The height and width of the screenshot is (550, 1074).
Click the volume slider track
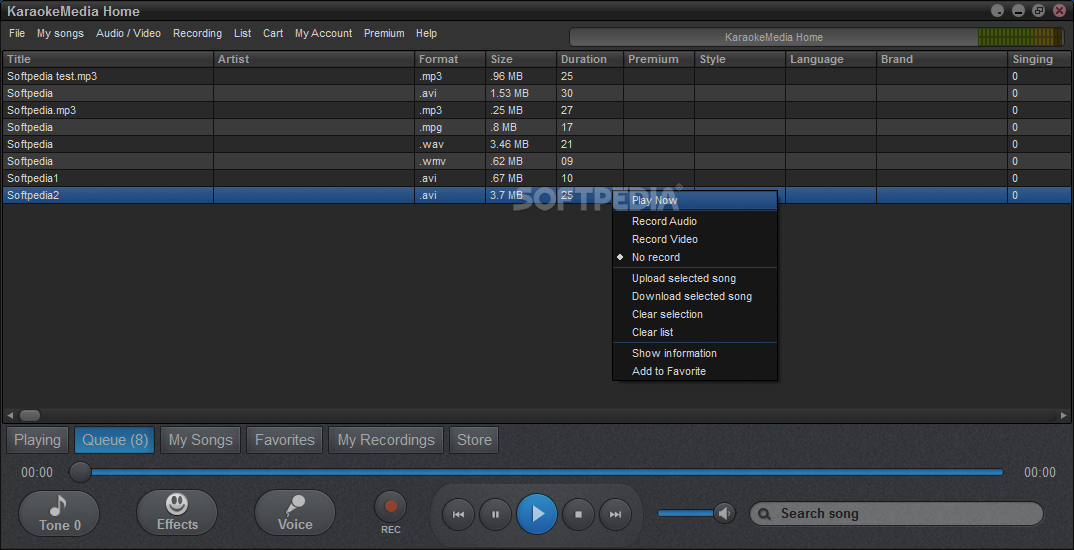685,512
